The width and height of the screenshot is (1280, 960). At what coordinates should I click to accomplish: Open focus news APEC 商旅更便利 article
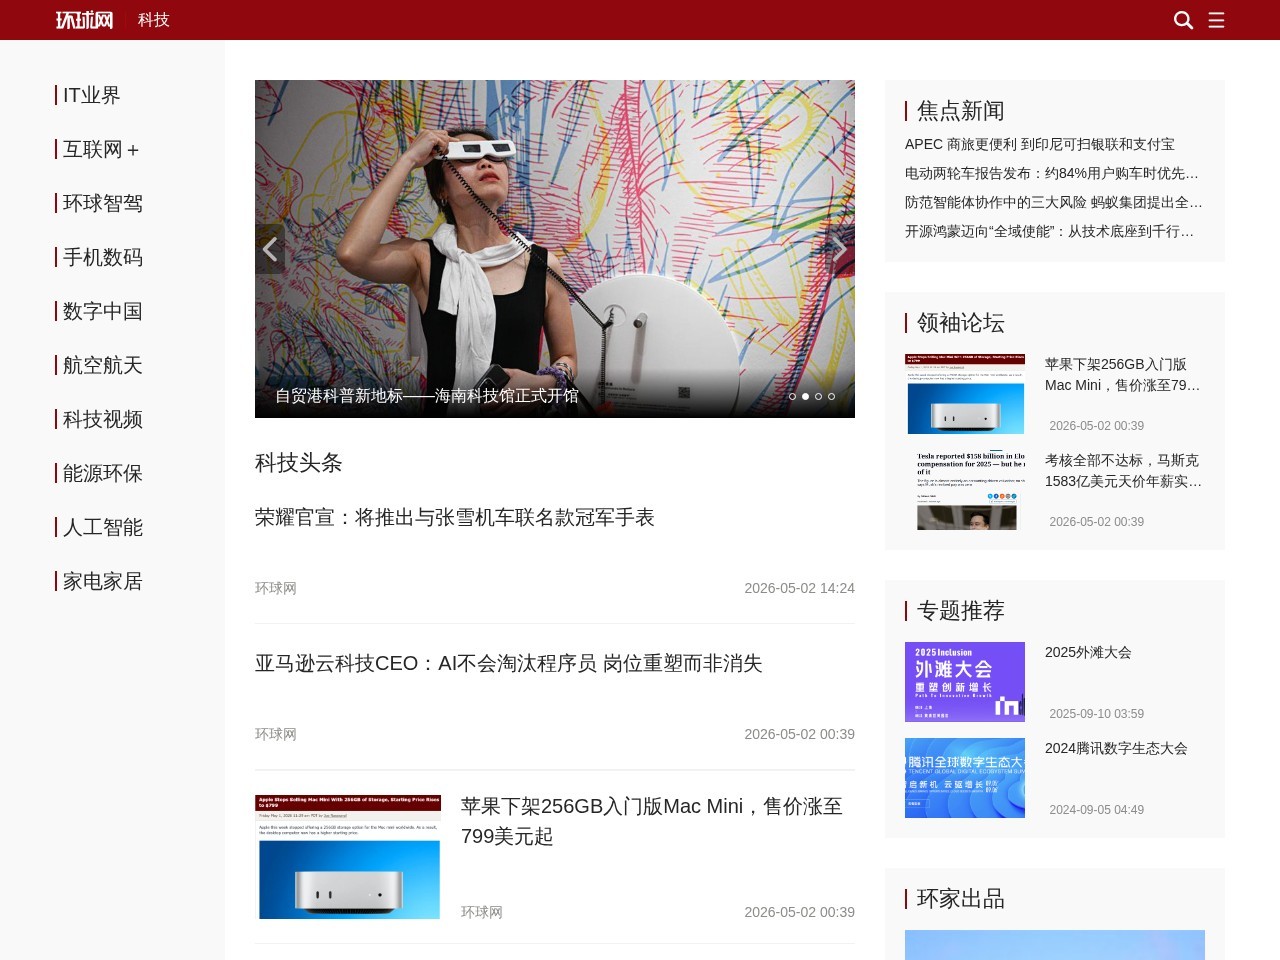coord(1040,144)
